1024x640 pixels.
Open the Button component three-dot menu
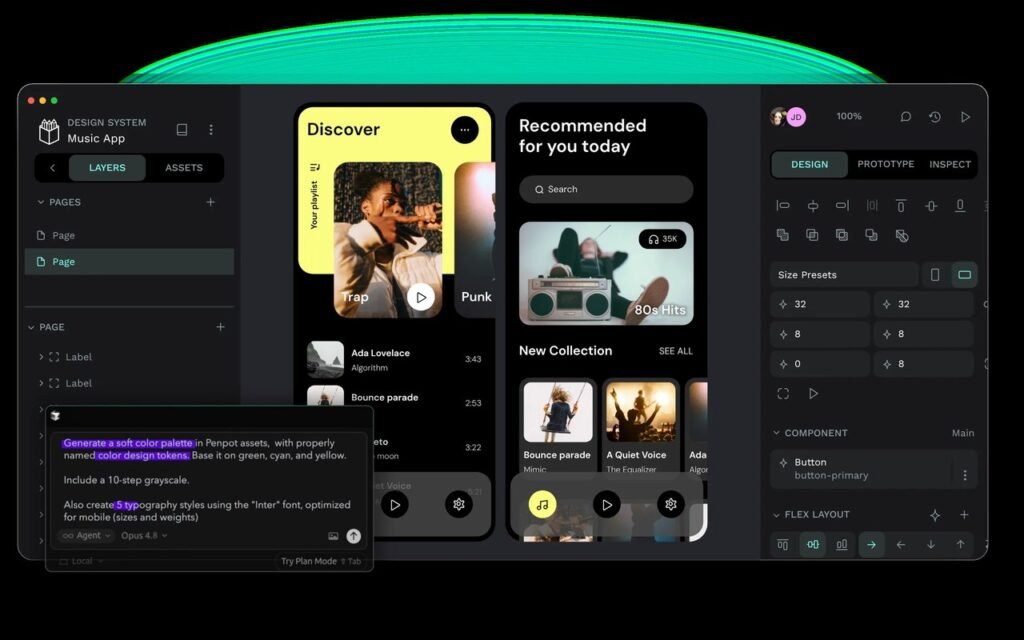(x=965, y=475)
